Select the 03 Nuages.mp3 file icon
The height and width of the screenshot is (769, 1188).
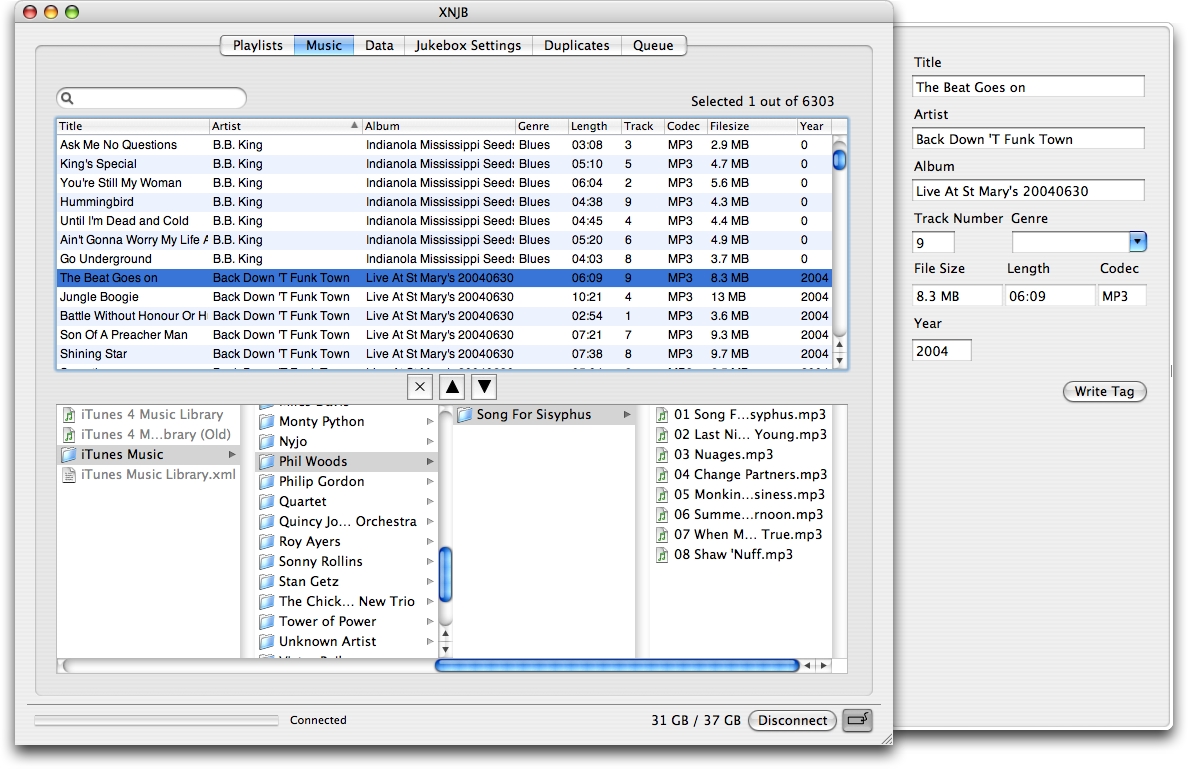tap(662, 454)
